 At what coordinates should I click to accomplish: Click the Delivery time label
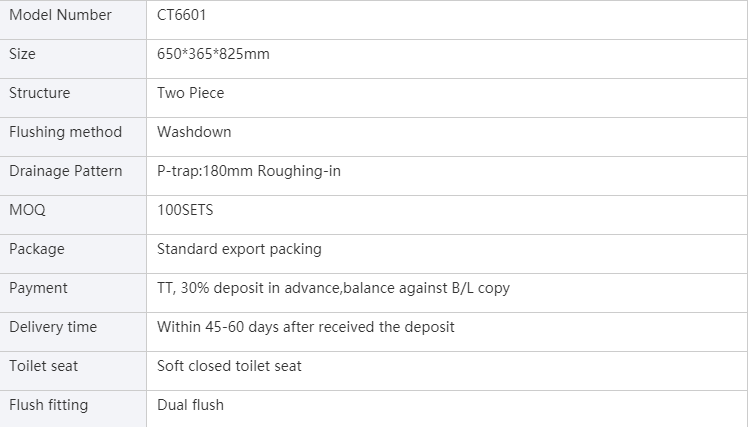coord(53,327)
